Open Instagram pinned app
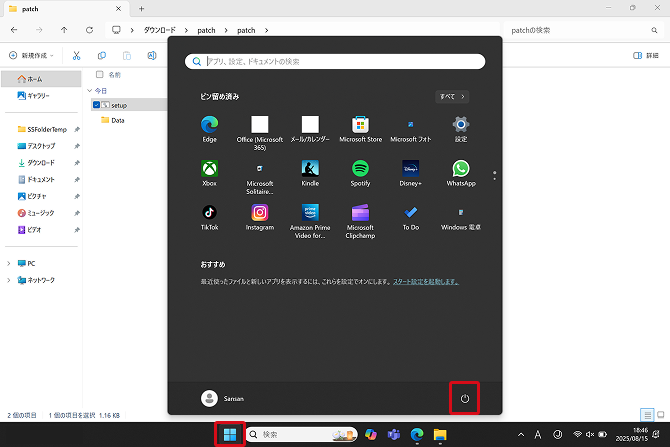Viewport: 670px width, 447px height. [259, 217]
